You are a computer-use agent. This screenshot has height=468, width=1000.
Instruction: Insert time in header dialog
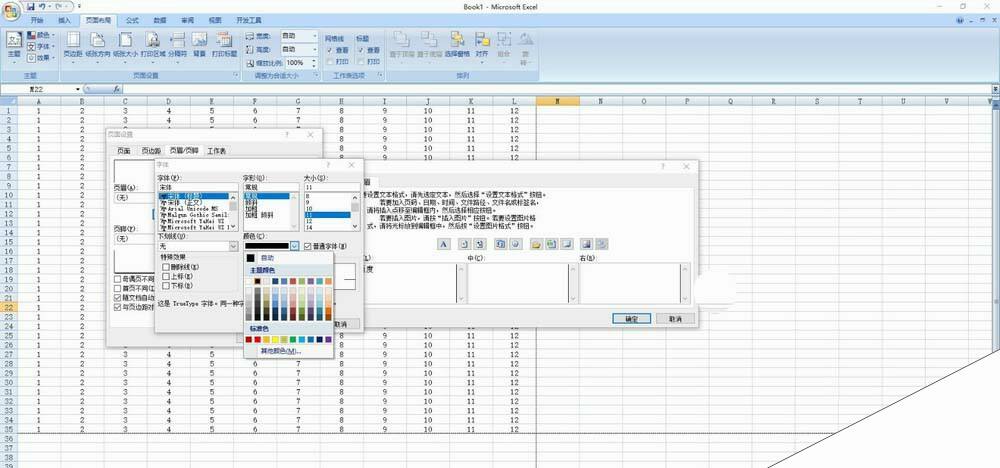tap(516, 244)
